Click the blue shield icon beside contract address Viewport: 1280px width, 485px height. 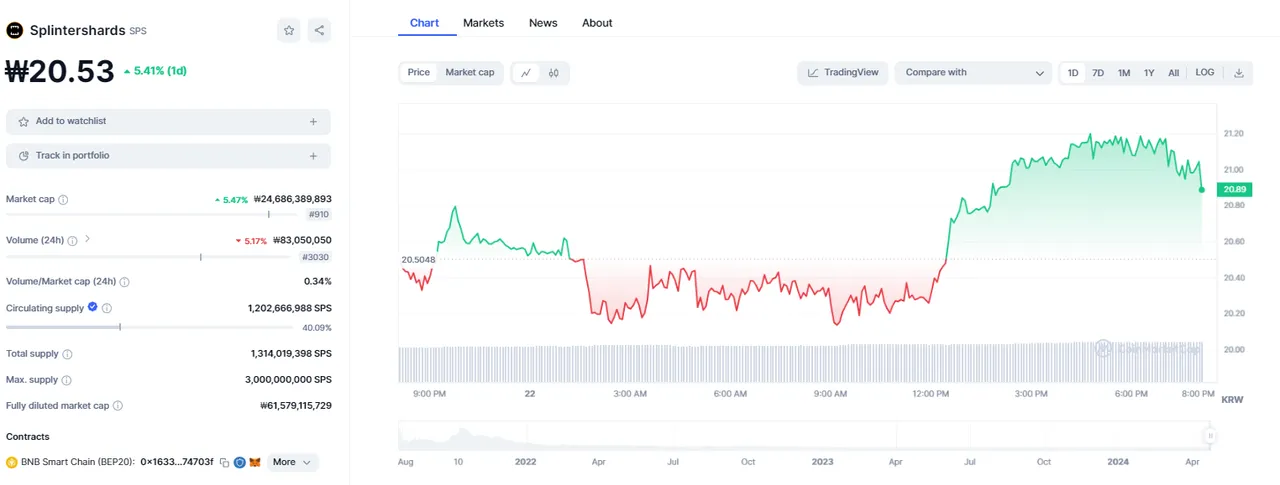point(240,462)
